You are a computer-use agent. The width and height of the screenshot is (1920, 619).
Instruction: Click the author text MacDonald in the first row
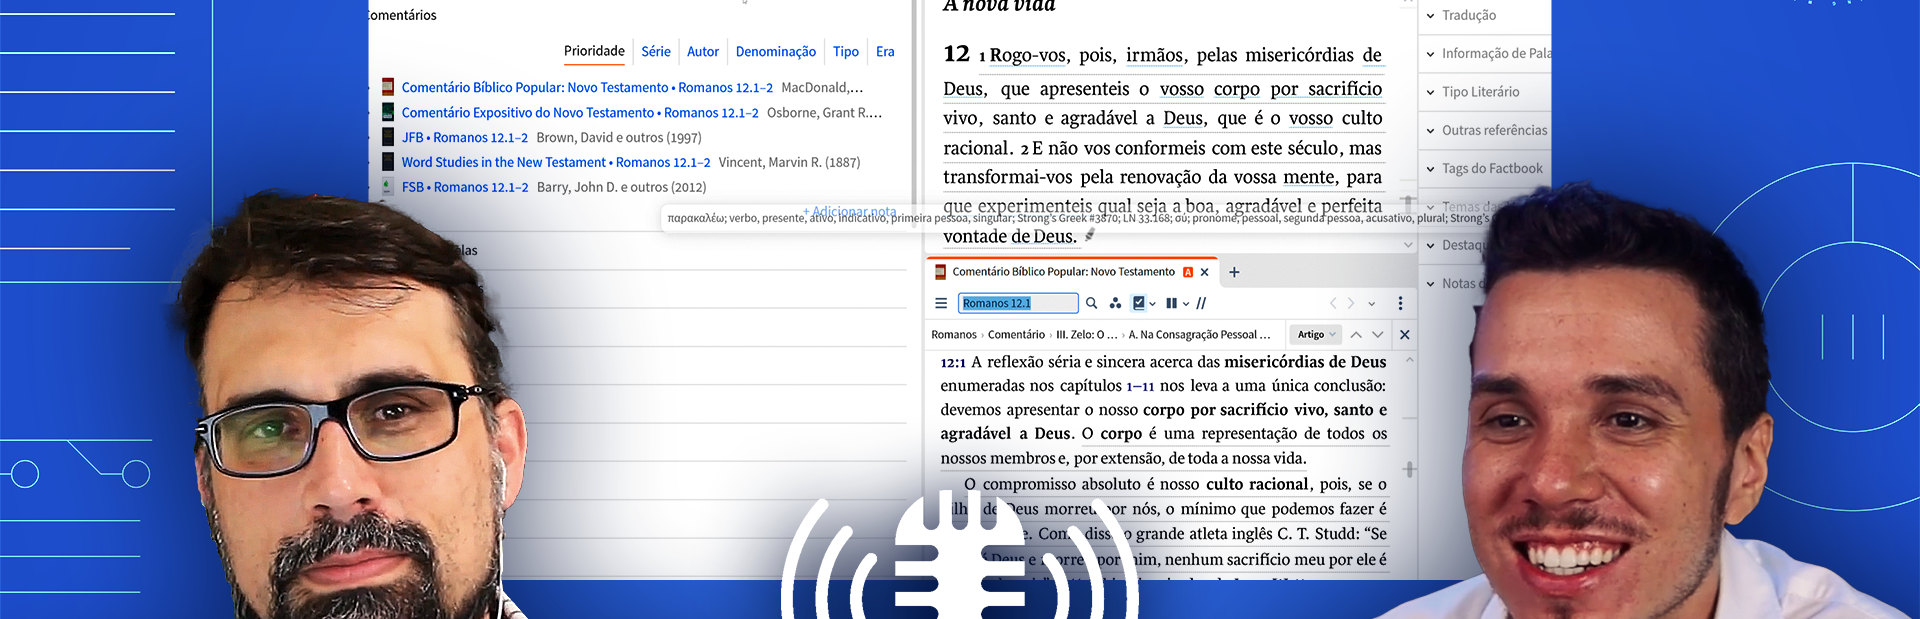pos(822,87)
